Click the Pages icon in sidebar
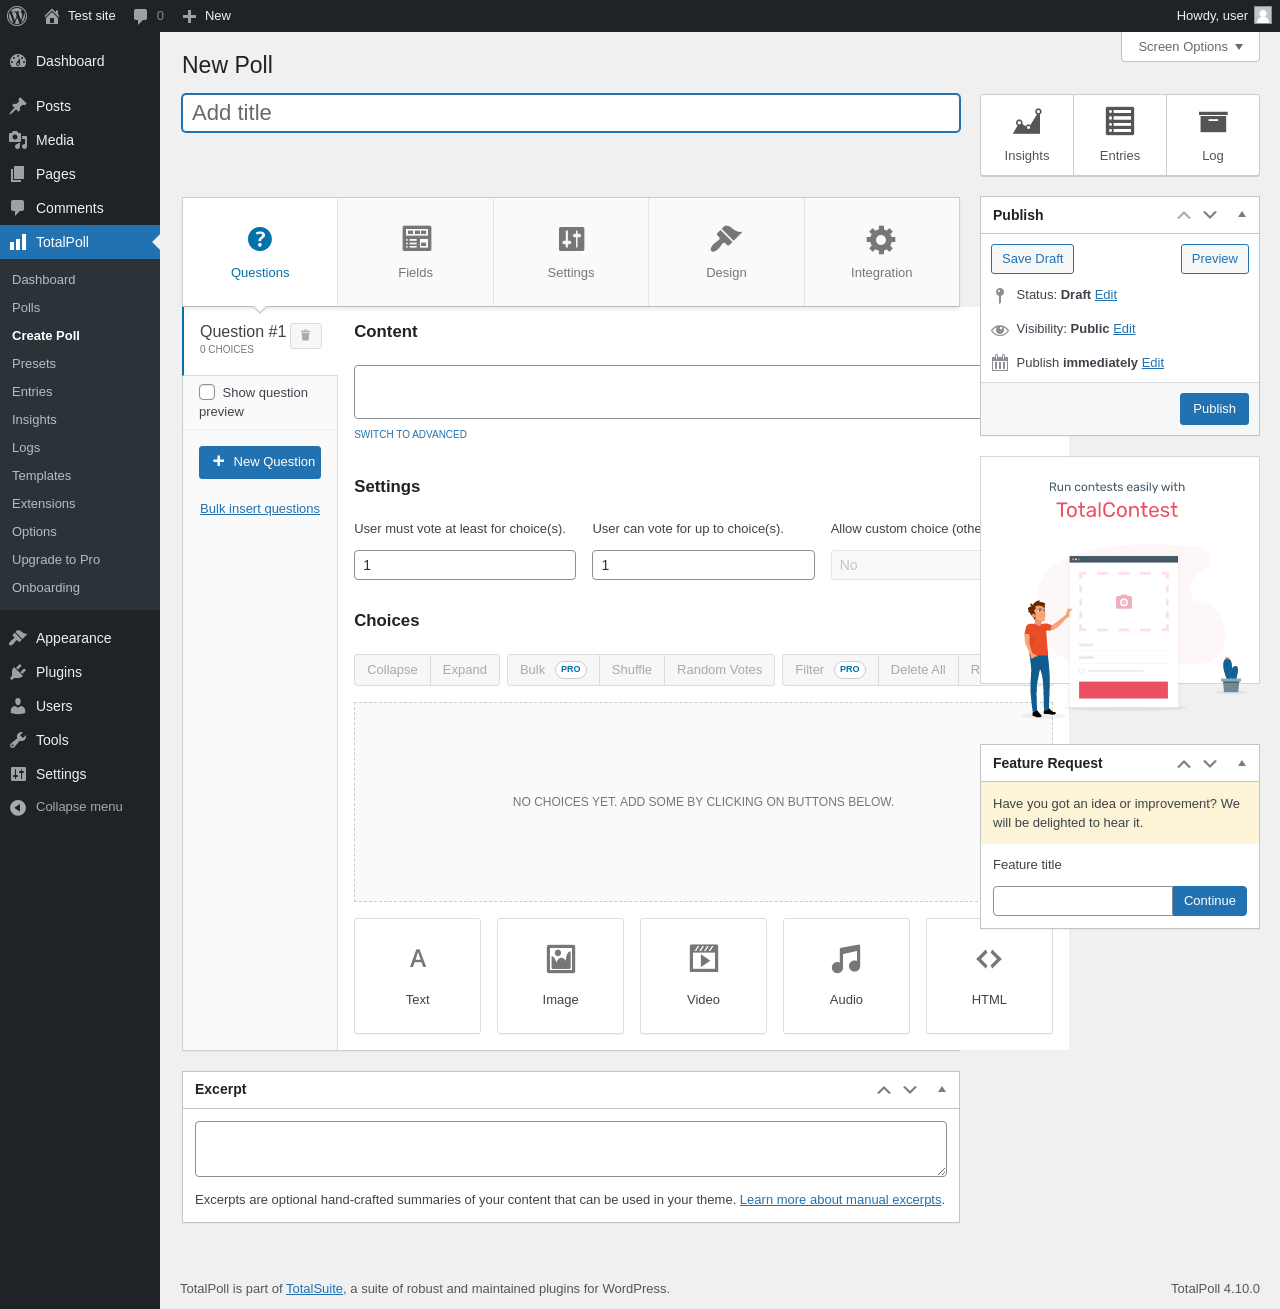Viewport: 1280px width, 1309px height. (x=18, y=174)
